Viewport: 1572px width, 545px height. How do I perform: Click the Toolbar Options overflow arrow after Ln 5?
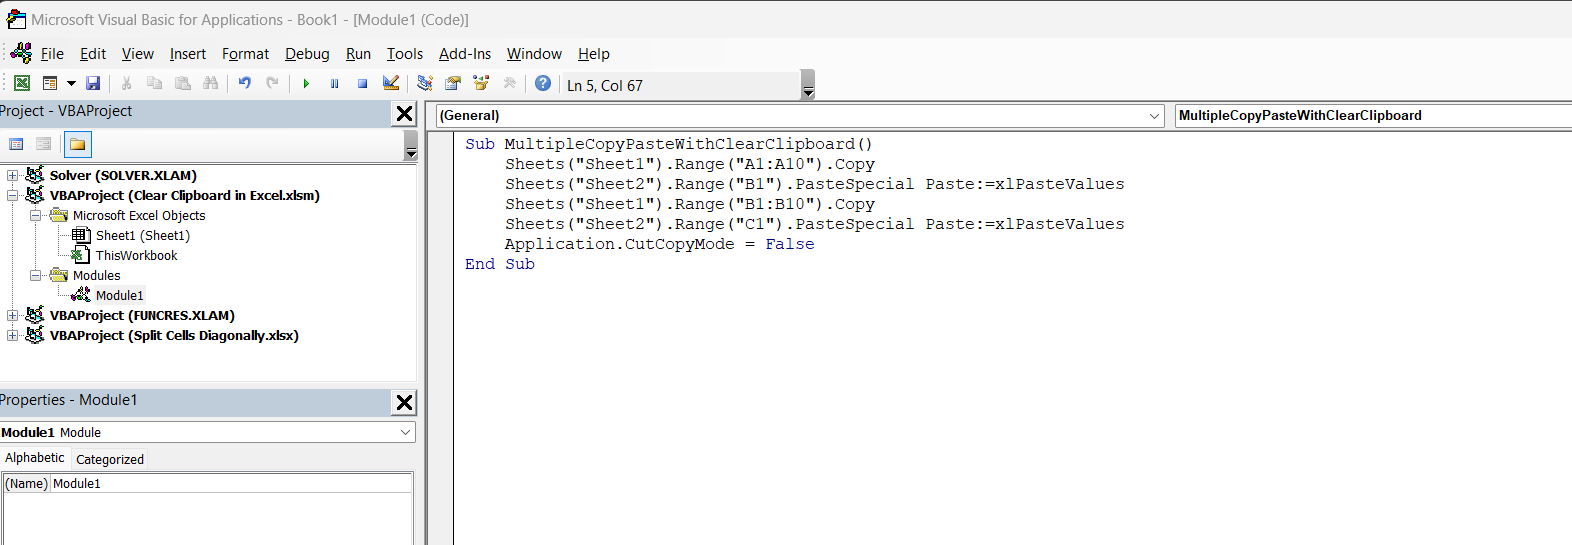tap(808, 85)
